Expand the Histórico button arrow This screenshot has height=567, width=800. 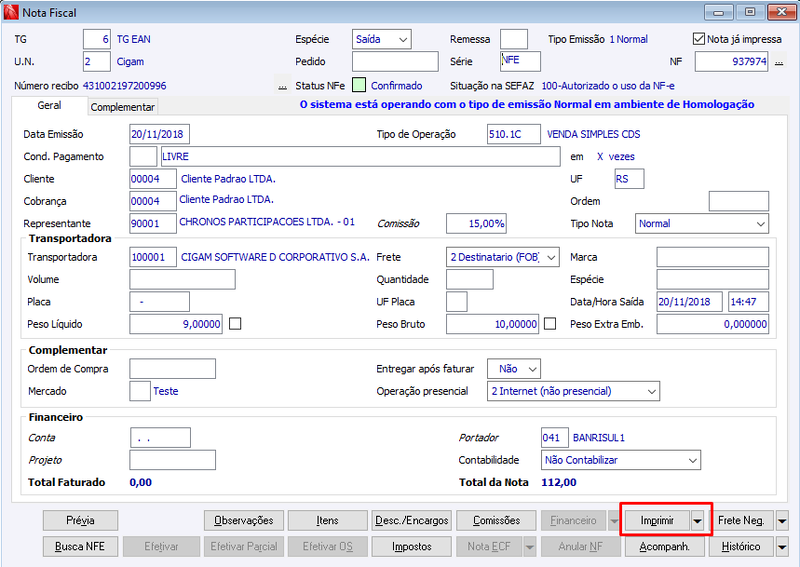point(782,547)
